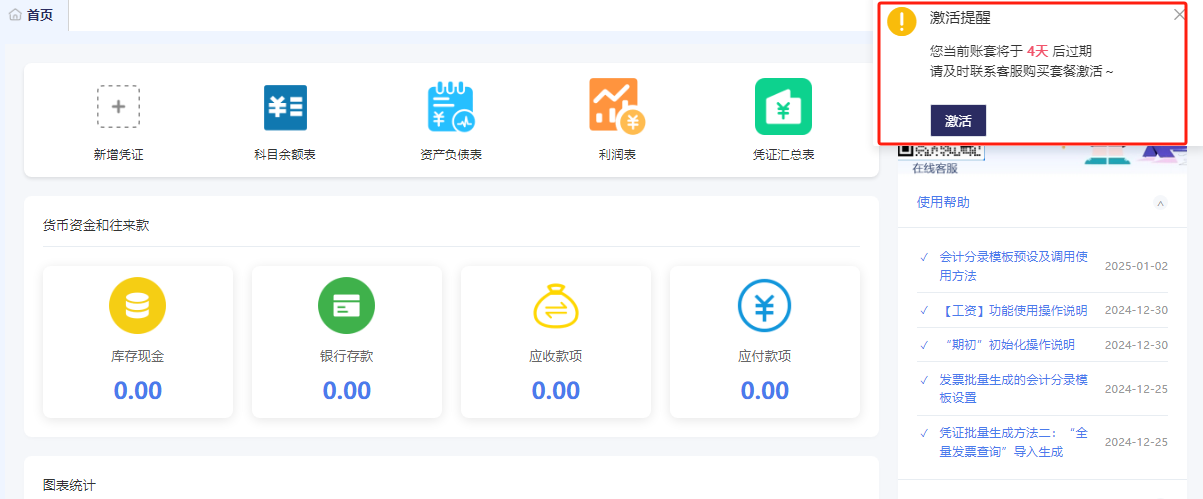Click the 库存现金 card label
Image resolution: width=1203 pixels, height=499 pixels.
[137, 356]
